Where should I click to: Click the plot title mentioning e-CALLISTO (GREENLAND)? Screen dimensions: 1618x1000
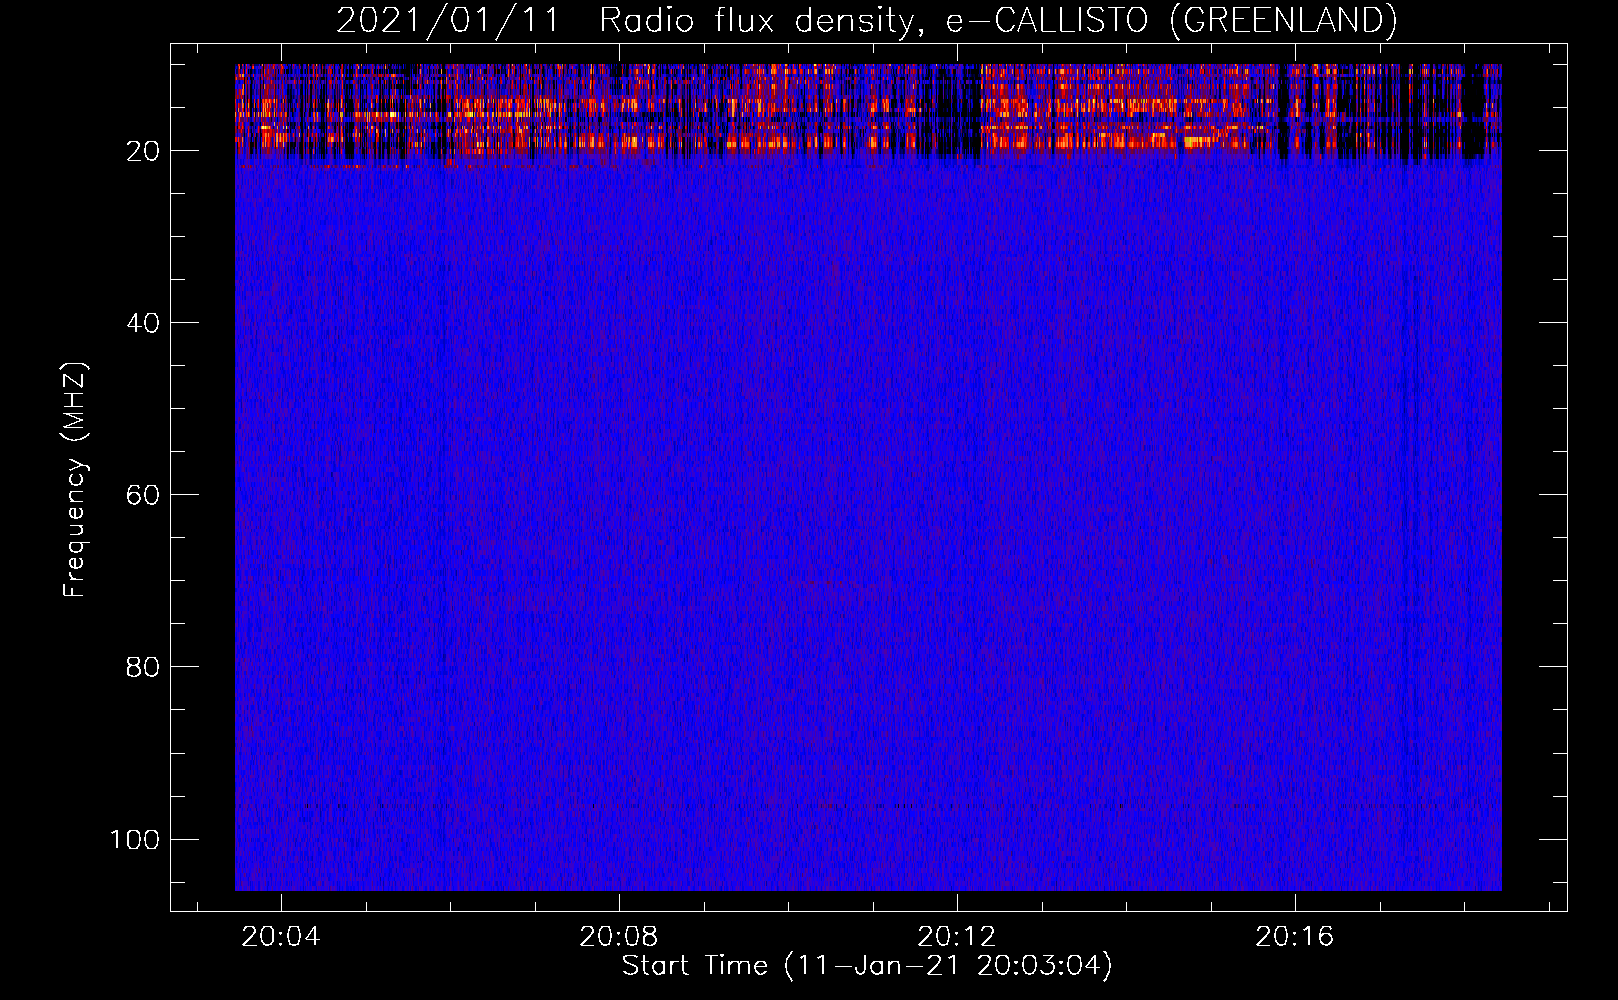pos(867,20)
